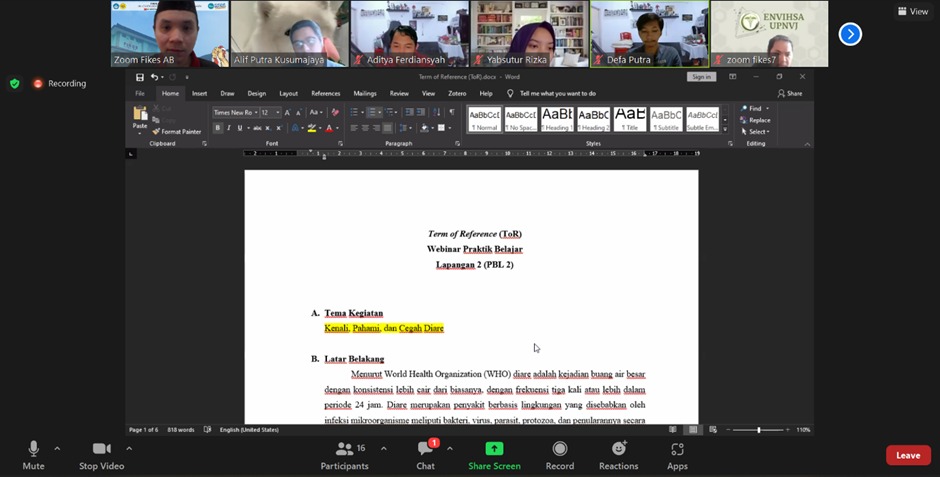Image resolution: width=940 pixels, height=477 pixels.
Task: Click the Share Screen icon in Zoom
Action: pyautogui.click(x=493, y=449)
